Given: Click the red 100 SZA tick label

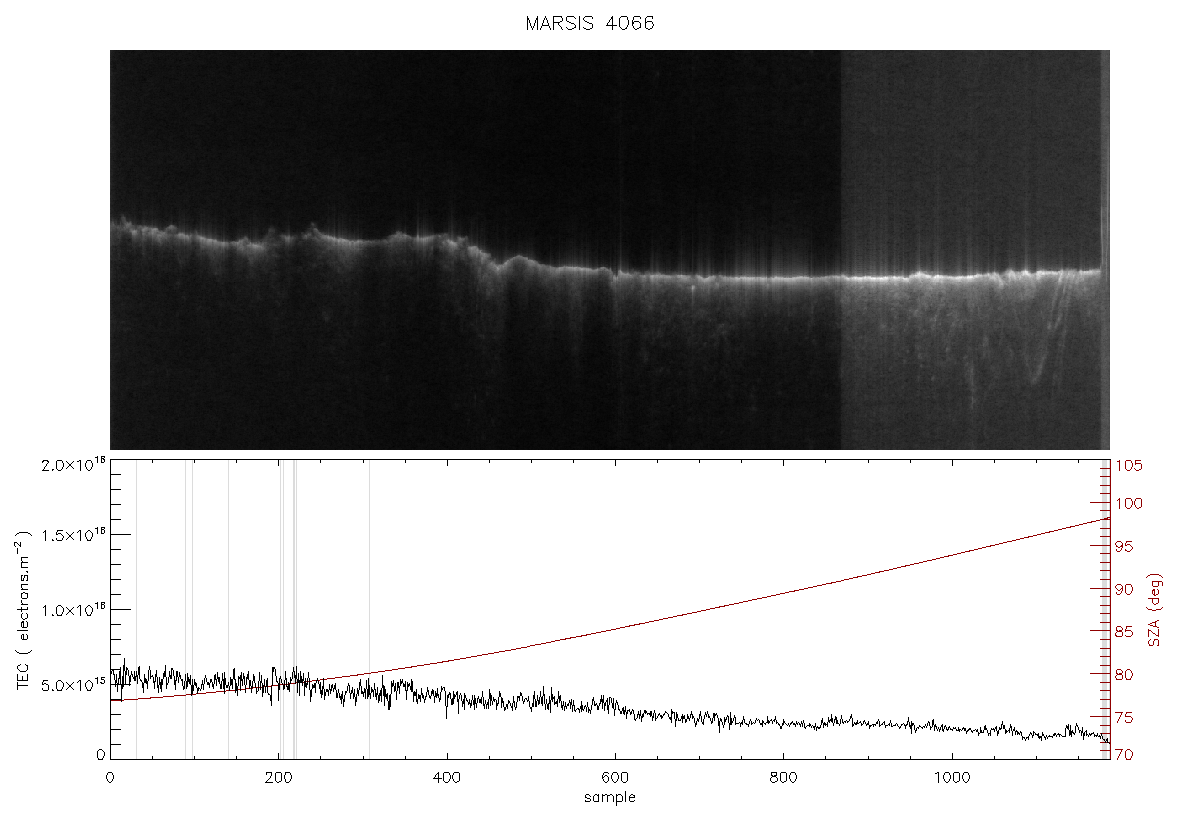Looking at the screenshot, I should point(1129,503).
